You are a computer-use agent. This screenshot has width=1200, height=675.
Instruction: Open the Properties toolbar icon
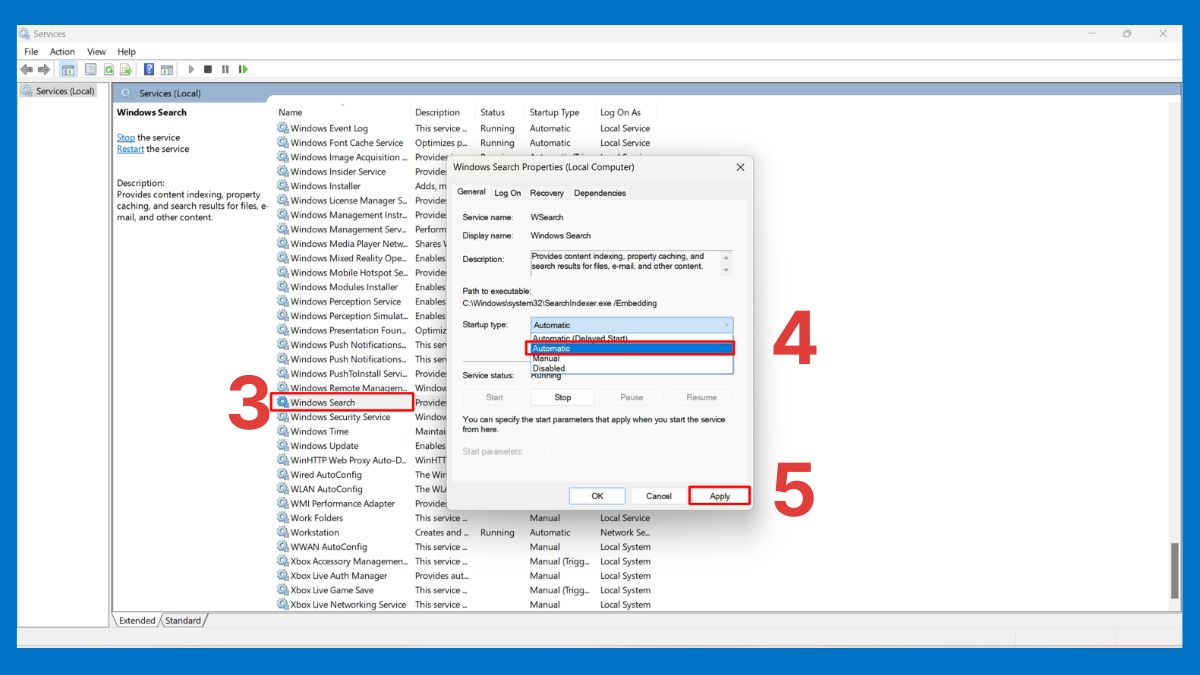coord(91,69)
